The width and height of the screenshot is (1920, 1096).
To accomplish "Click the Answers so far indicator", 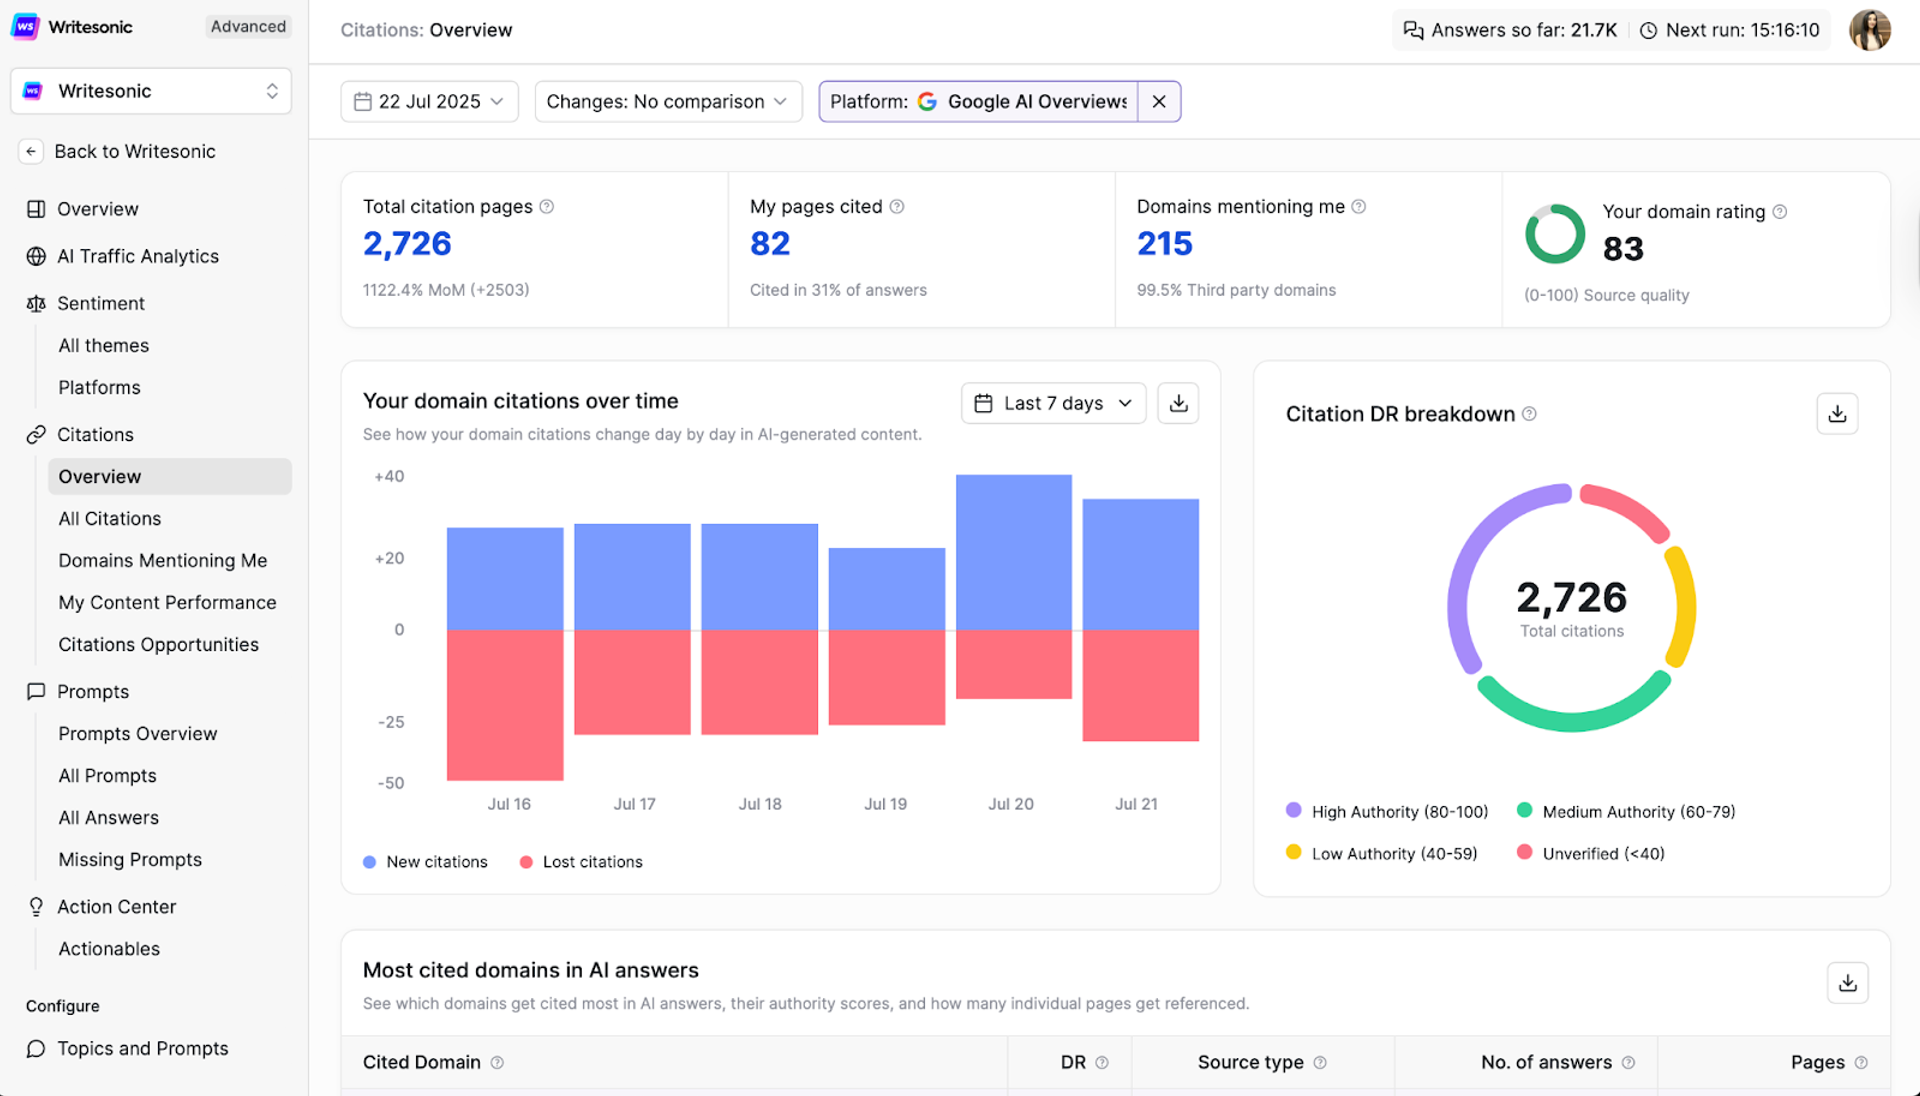I will pos(1510,30).
